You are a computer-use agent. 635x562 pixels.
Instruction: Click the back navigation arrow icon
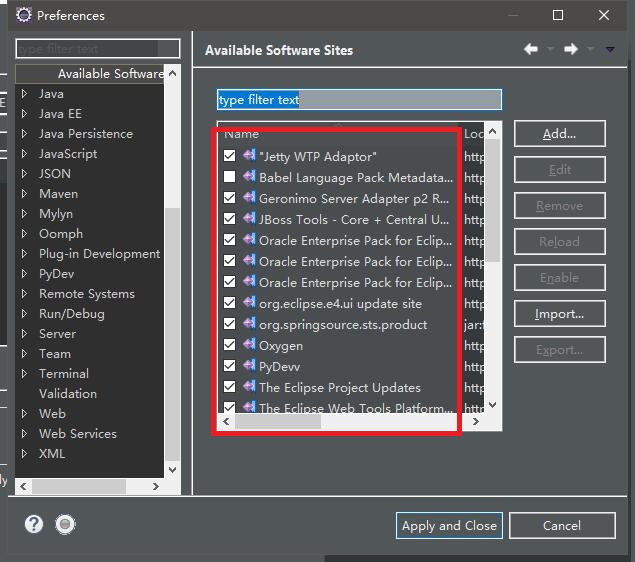pos(531,49)
